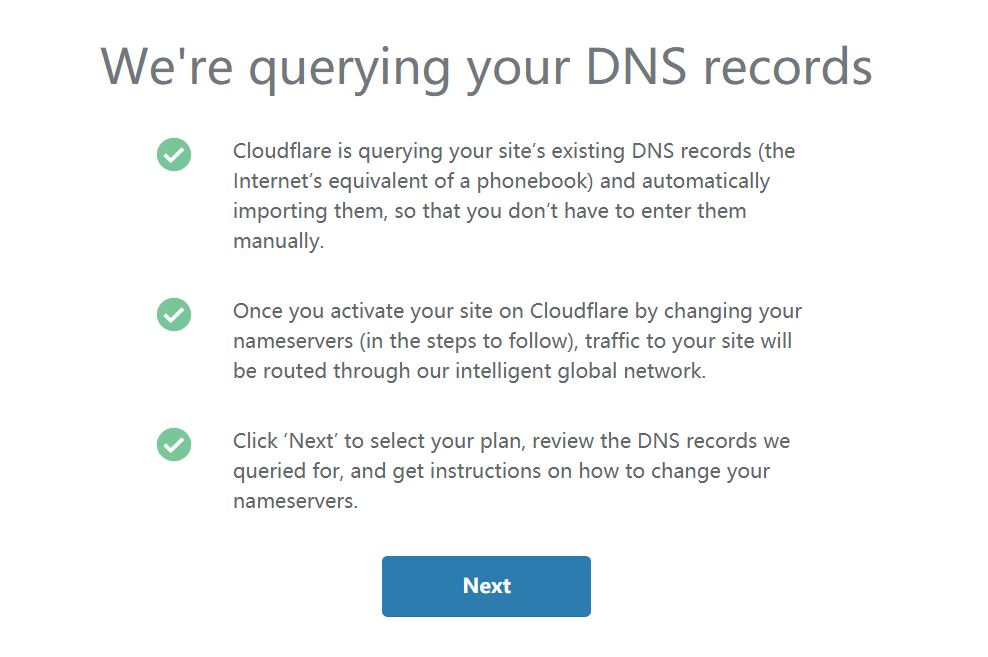The width and height of the screenshot is (988, 657).
Task: Click the blue Next button
Action: [x=486, y=586]
